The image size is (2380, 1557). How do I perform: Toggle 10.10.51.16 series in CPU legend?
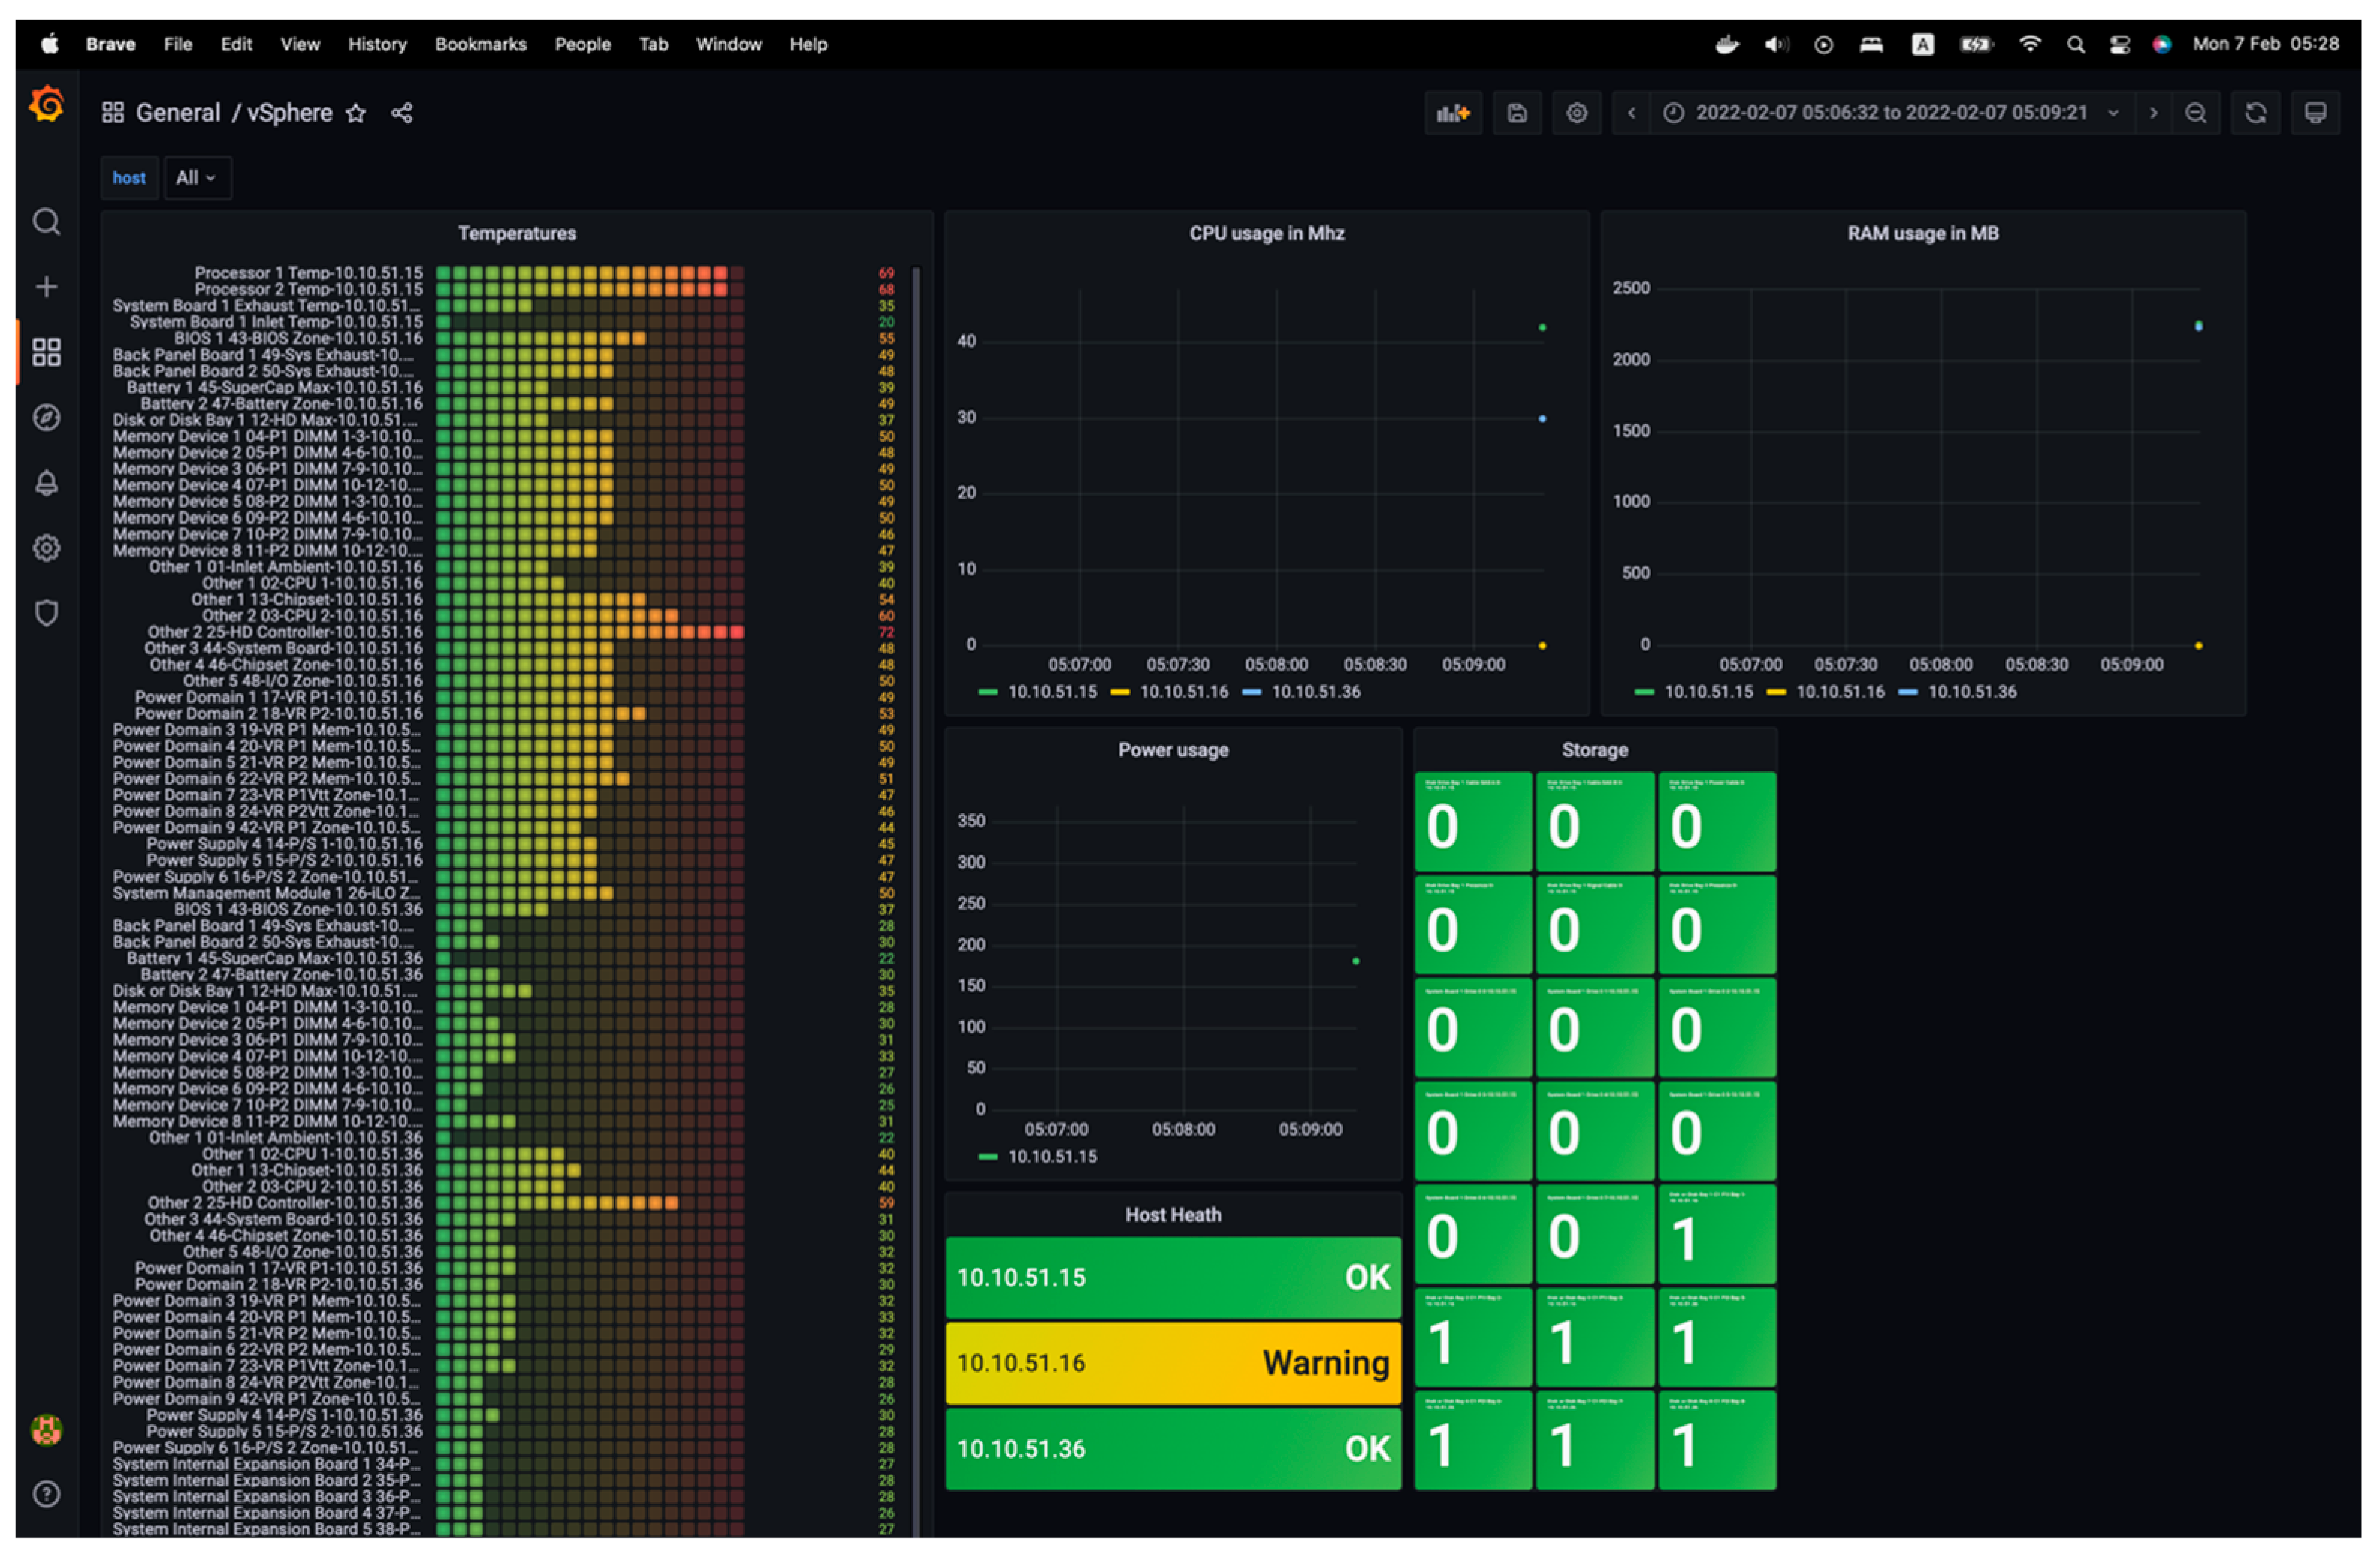pyautogui.click(x=1183, y=692)
